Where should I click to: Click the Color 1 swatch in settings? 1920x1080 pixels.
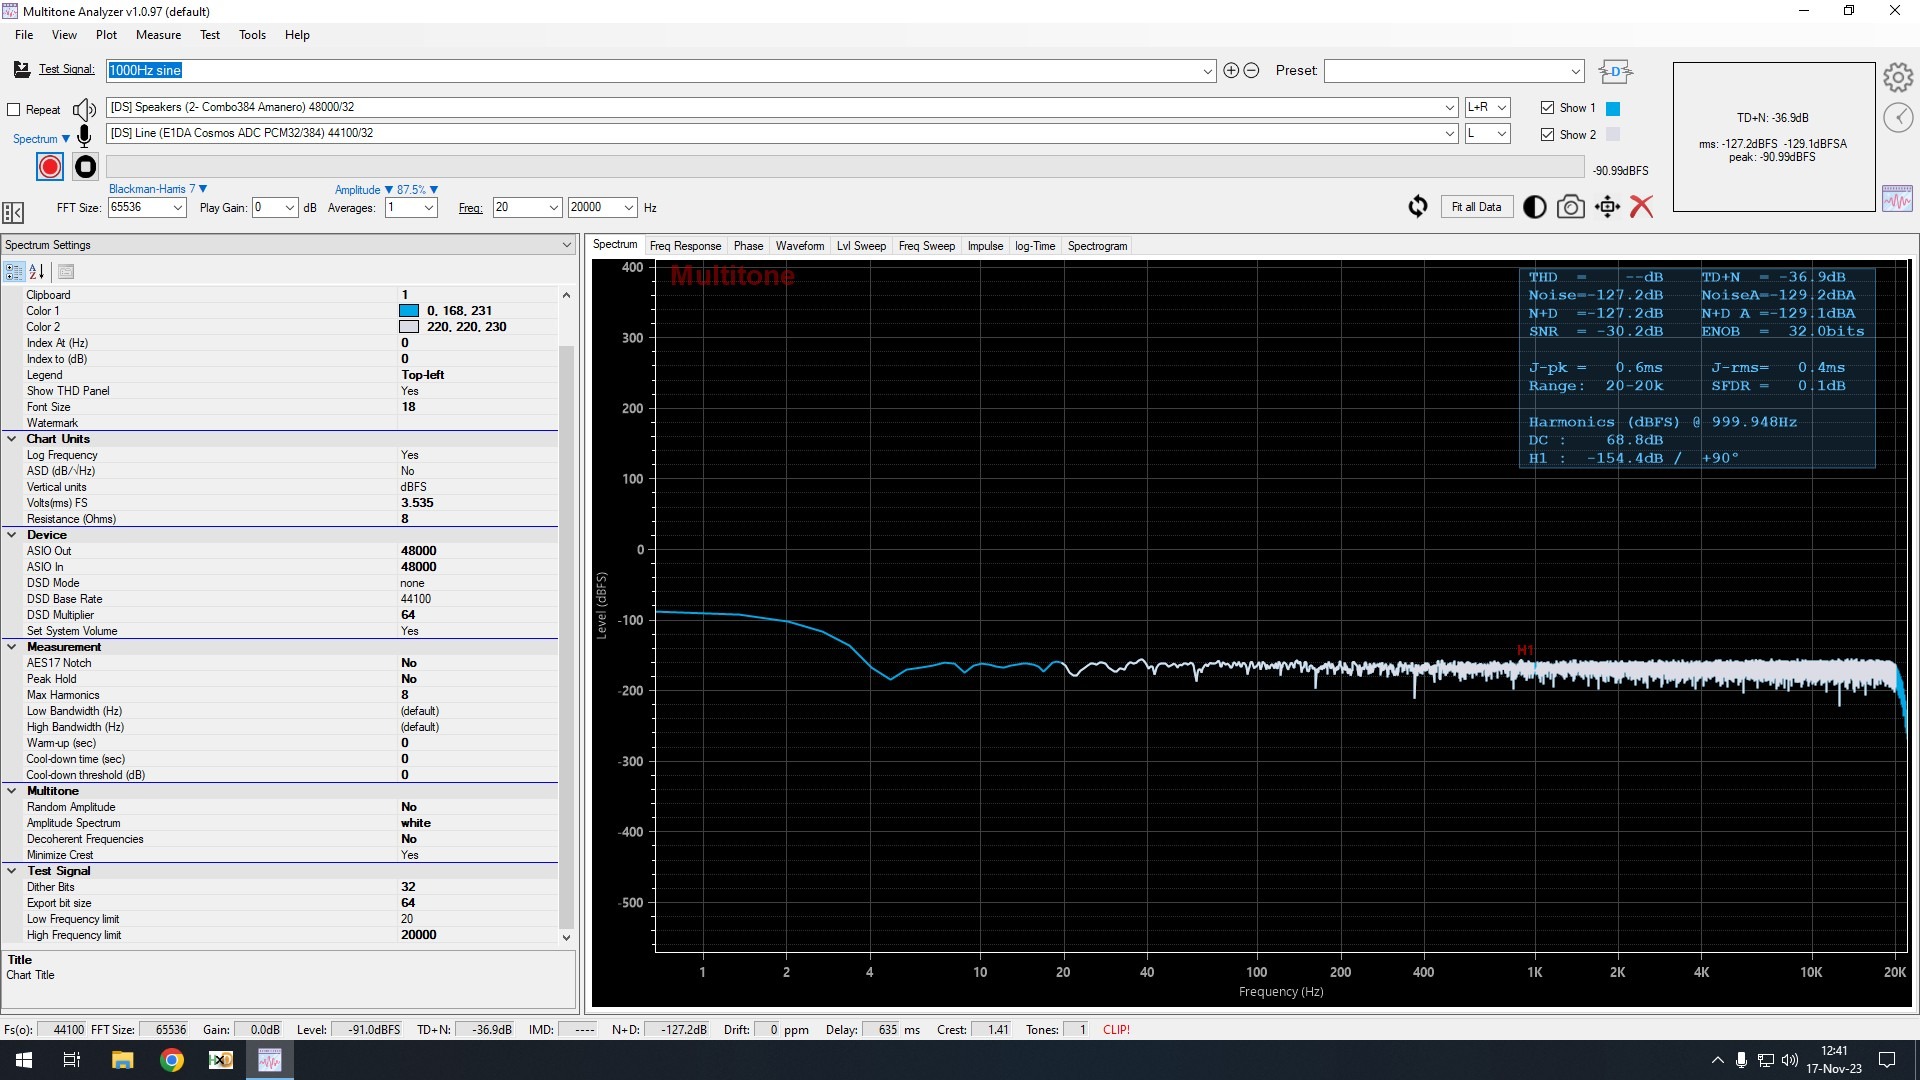[x=409, y=311]
